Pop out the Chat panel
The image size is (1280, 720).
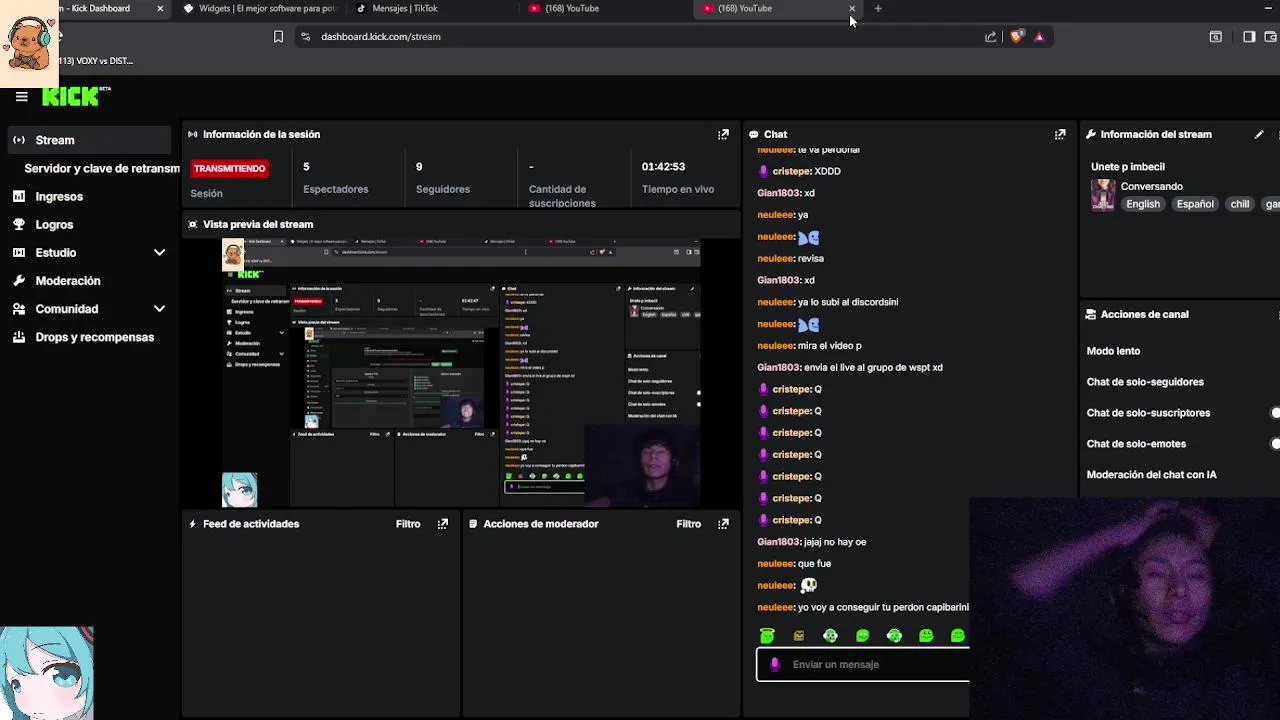click(1060, 134)
